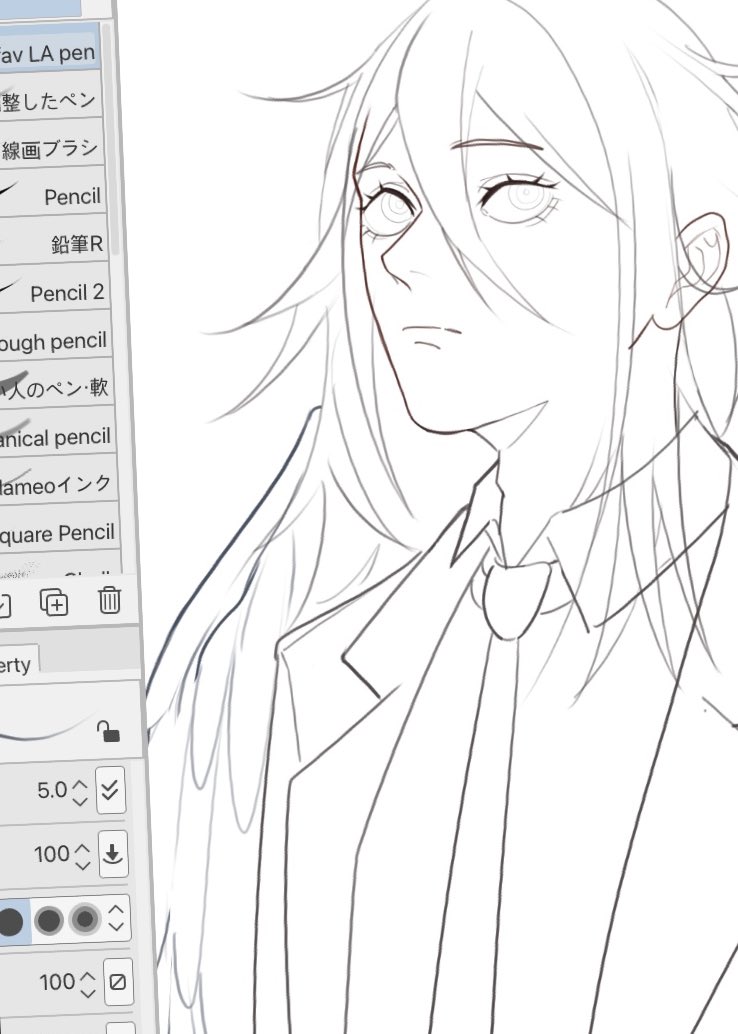Viewport: 738px width, 1034px height.
Task: Switch to the Tool property tab
Action: 18,664
